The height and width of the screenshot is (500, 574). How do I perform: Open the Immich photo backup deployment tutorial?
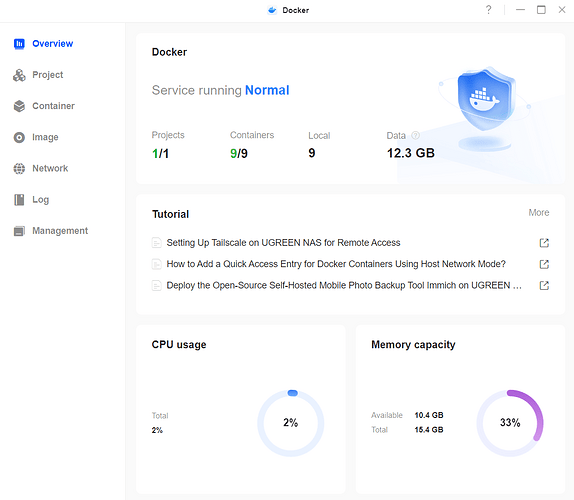[344, 285]
